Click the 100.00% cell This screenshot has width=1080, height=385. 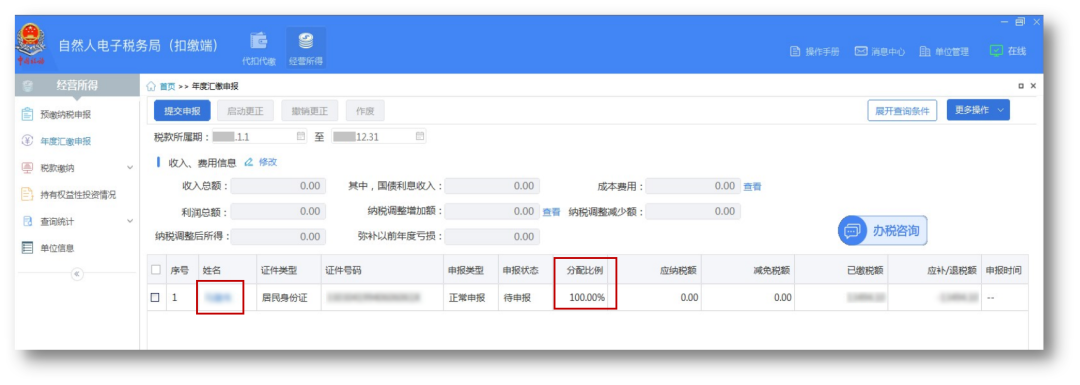(587, 298)
